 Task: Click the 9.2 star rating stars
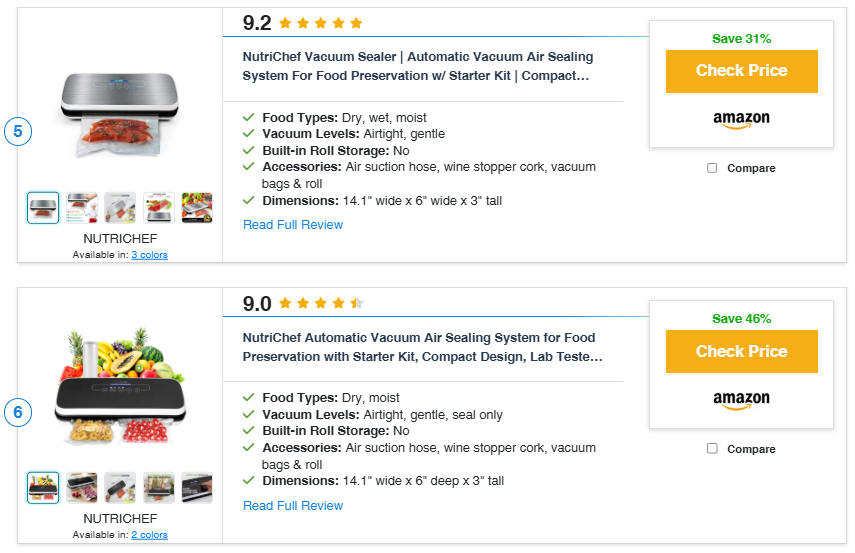[x=321, y=23]
